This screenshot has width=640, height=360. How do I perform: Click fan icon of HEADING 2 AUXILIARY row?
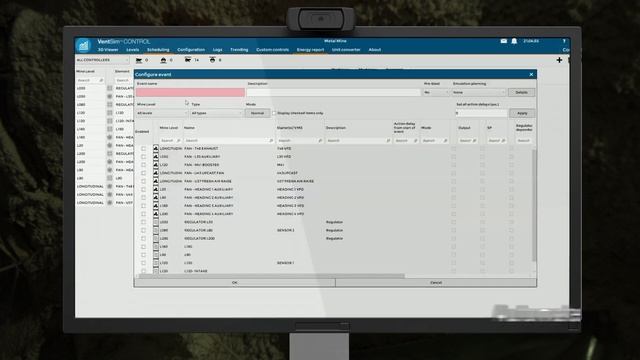click(x=156, y=198)
